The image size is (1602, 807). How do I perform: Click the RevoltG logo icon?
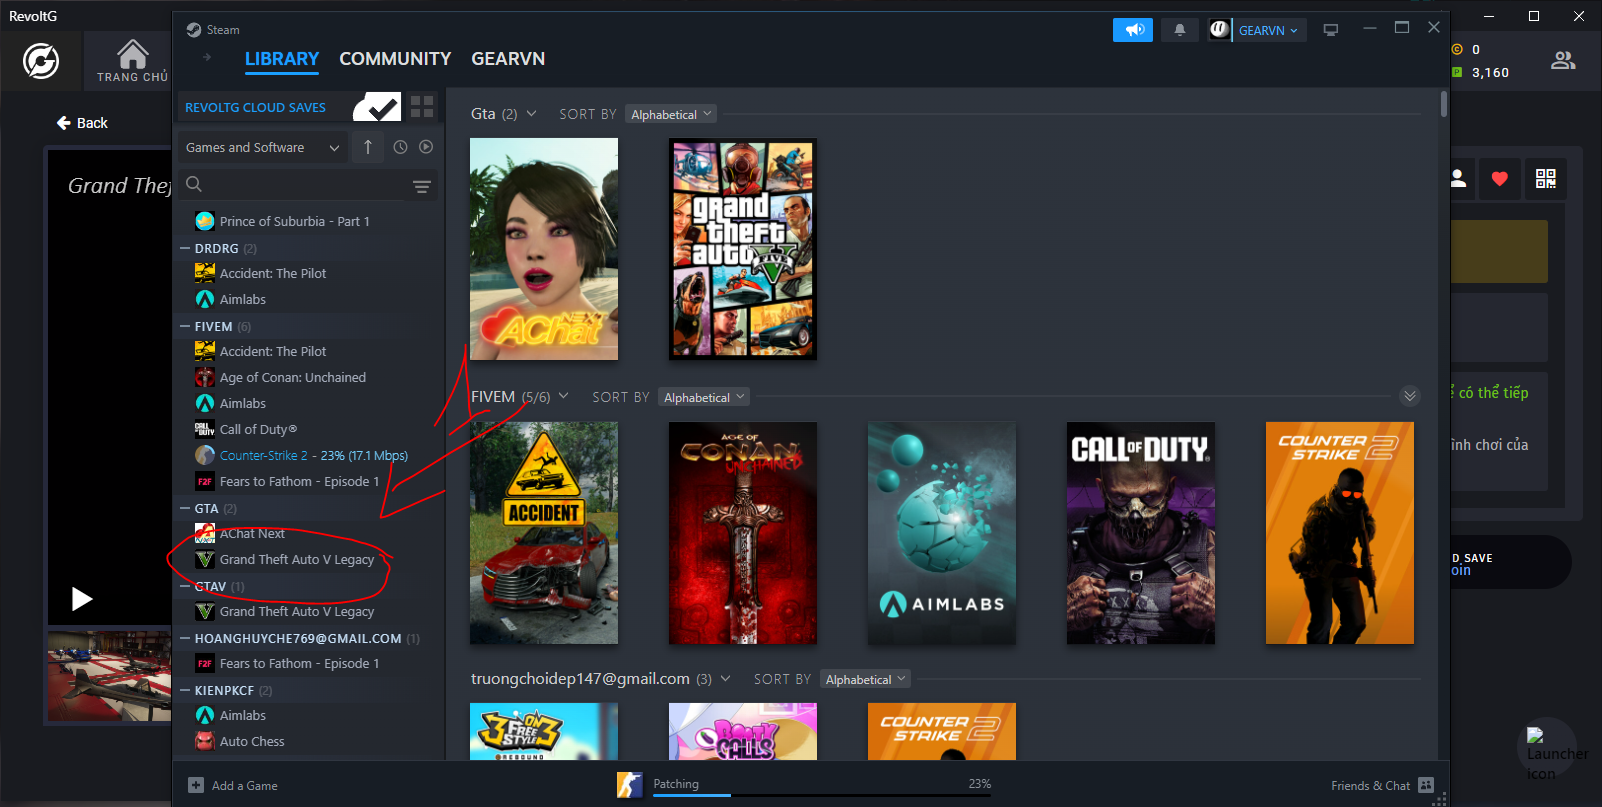click(x=41, y=61)
